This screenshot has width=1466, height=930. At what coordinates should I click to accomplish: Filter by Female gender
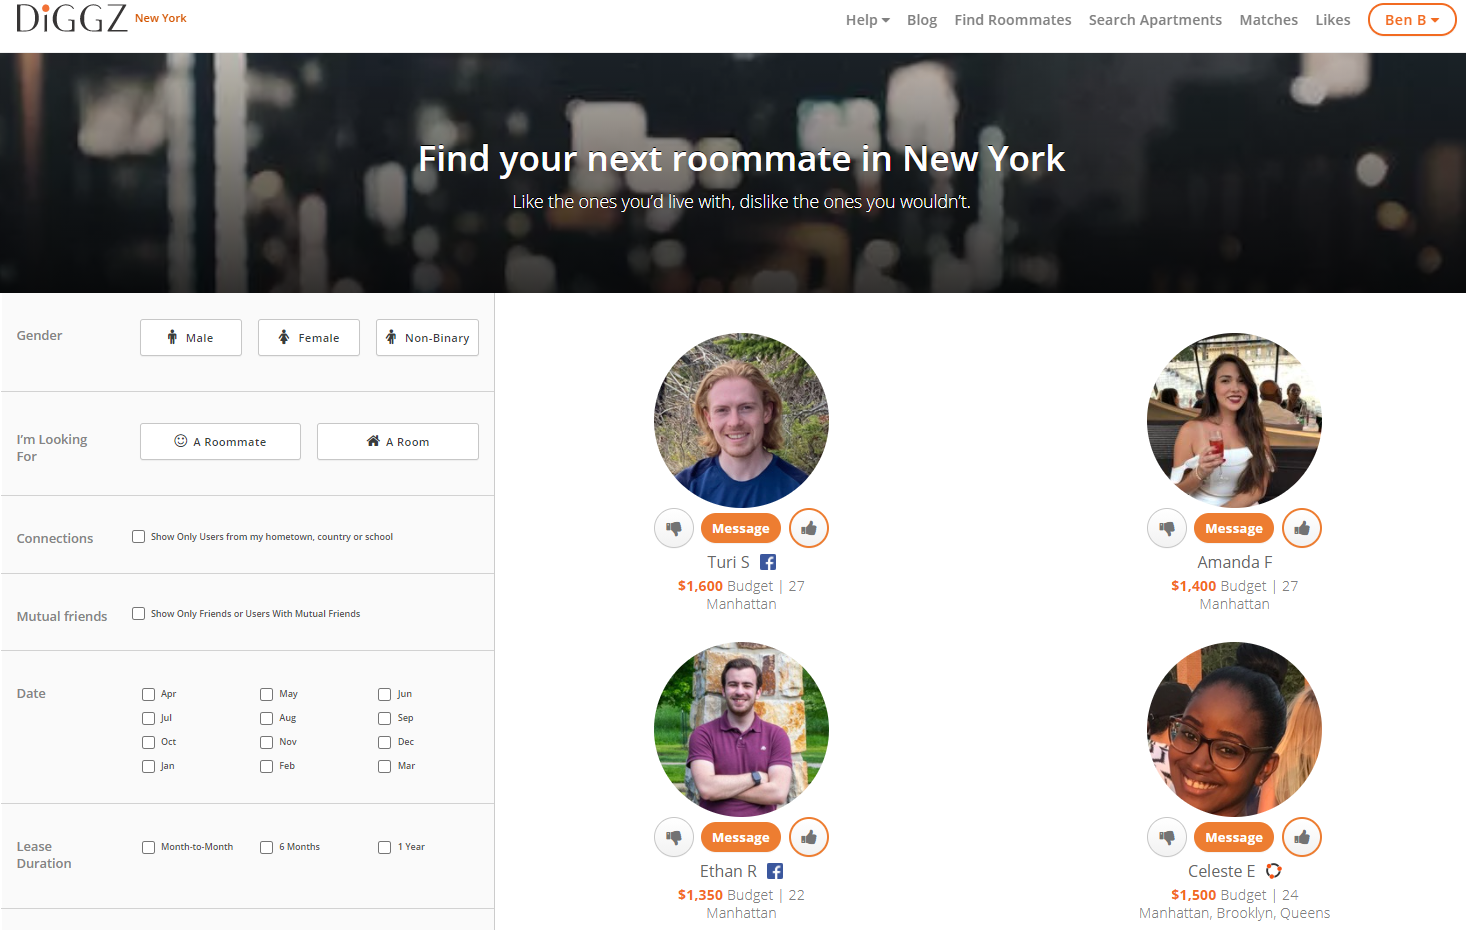309,338
